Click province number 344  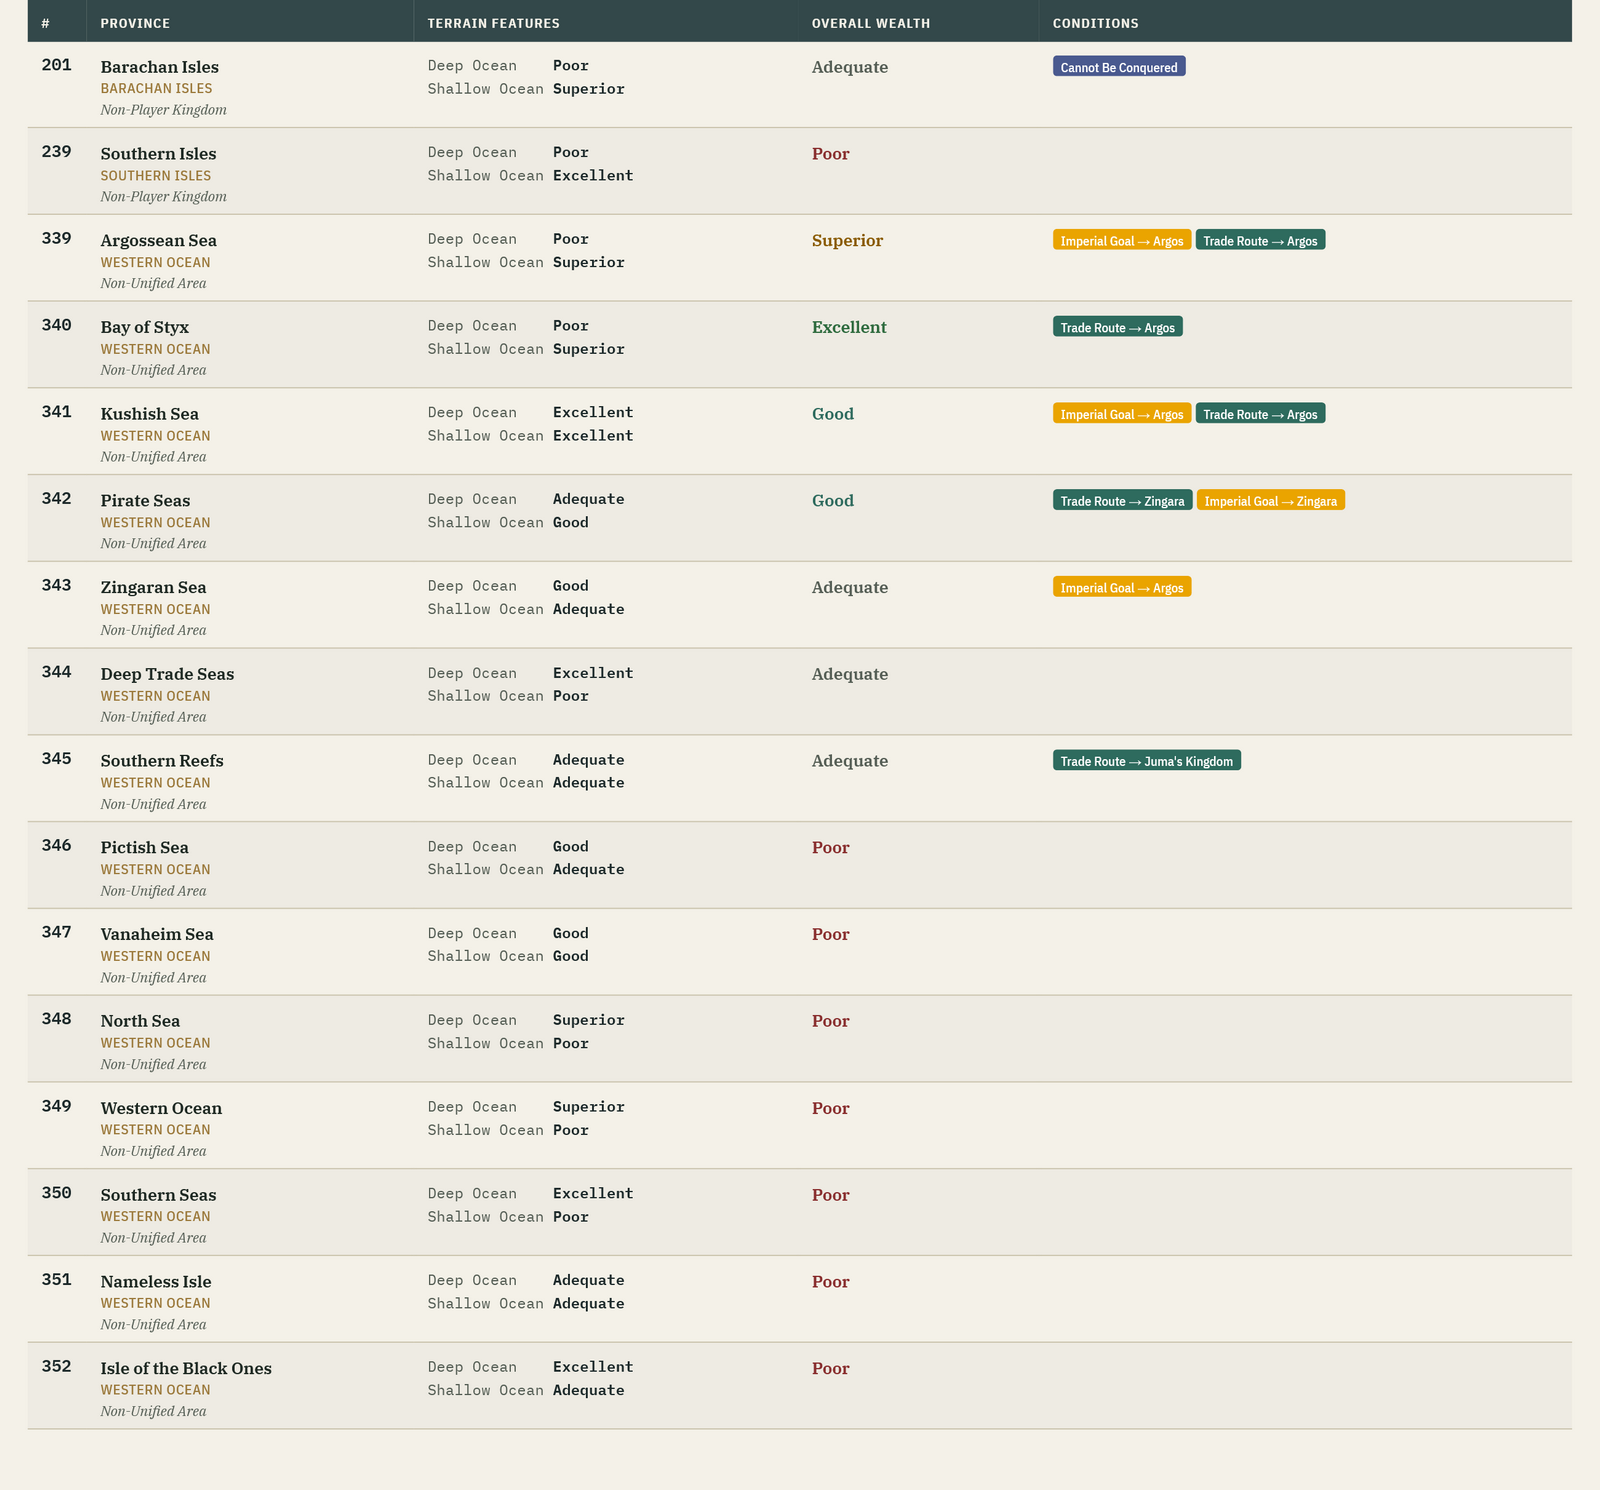click(x=57, y=673)
